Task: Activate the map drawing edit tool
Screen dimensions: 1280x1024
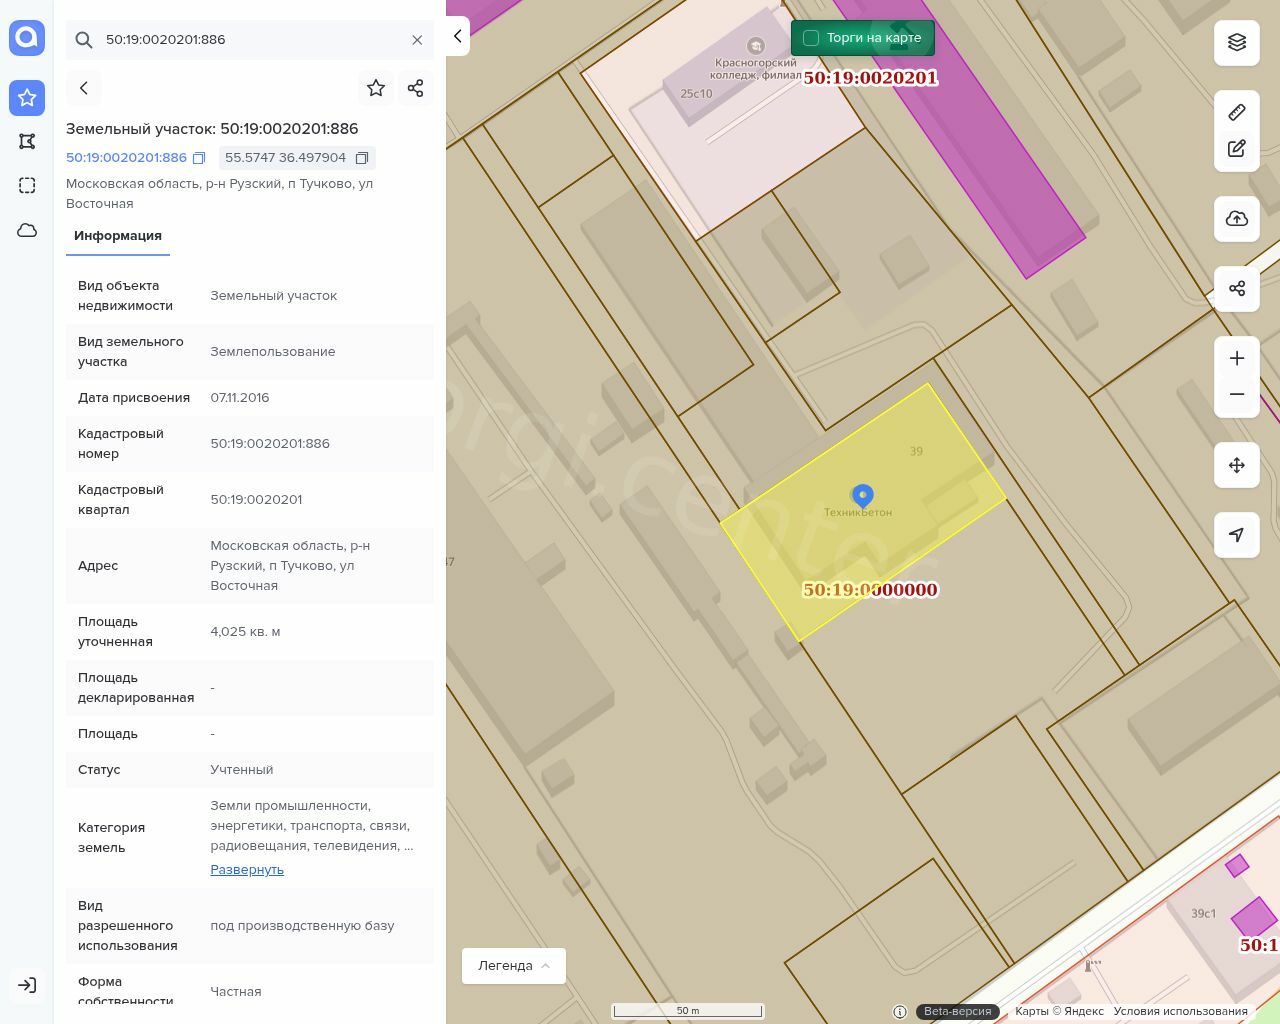Action: tap(1236, 149)
